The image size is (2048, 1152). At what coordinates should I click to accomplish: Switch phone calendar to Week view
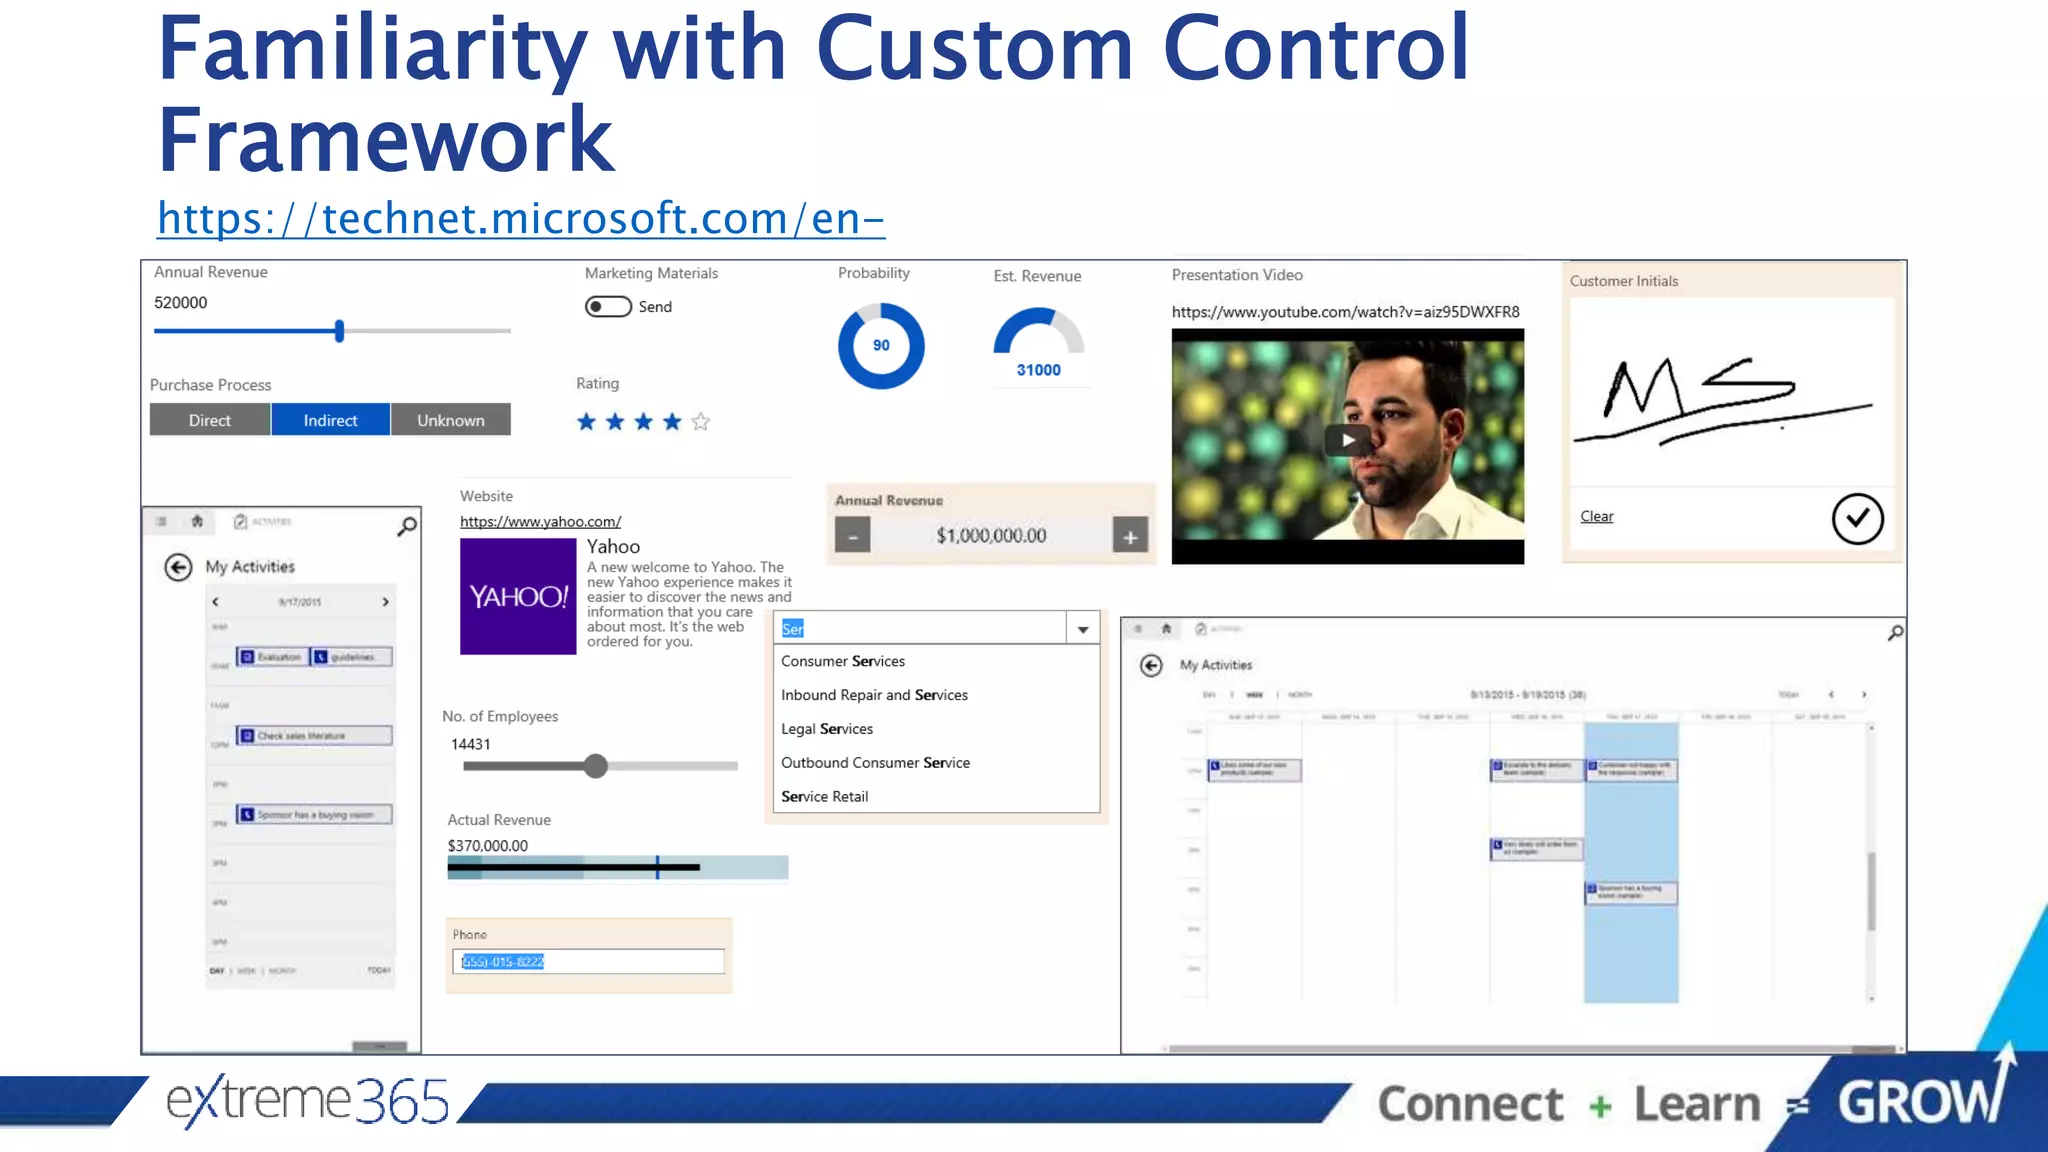[246, 970]
